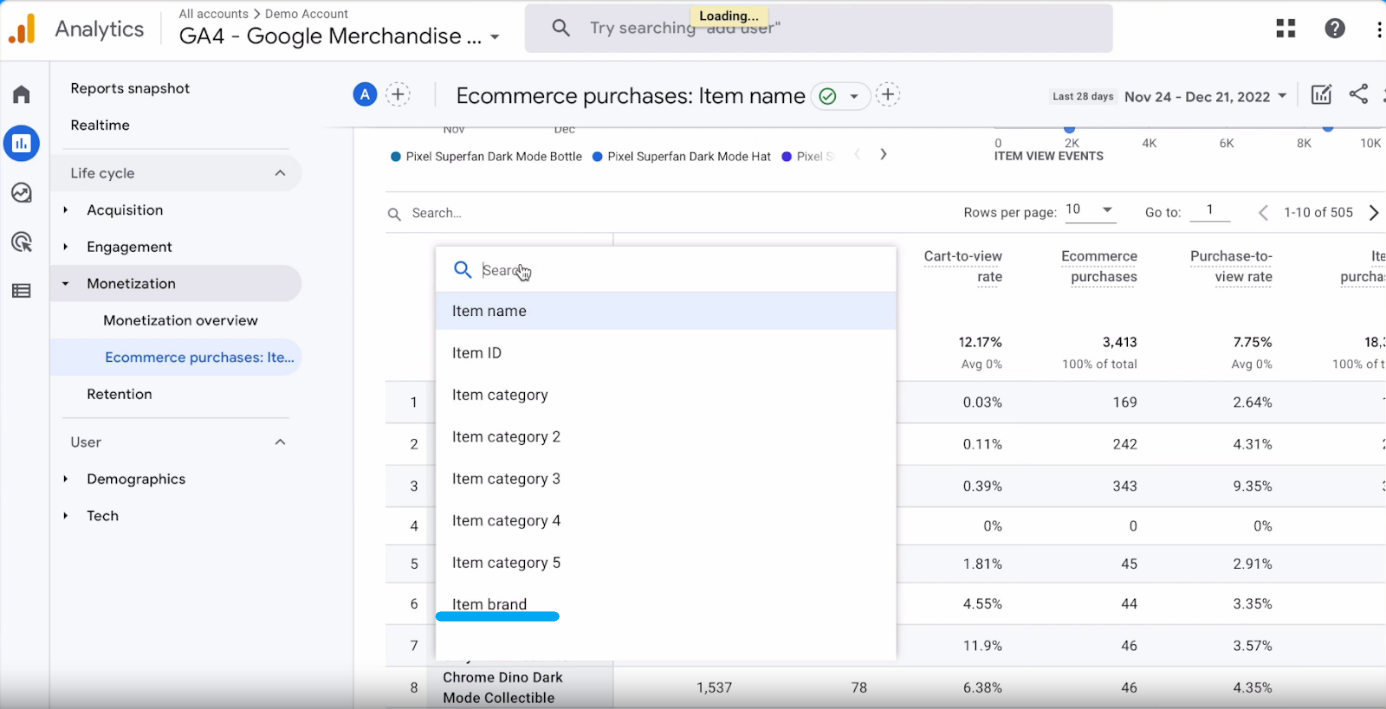This screenshot has width=1386, height=709.
Task: Open the Reports icon in left rail
Action: point(21,143)
